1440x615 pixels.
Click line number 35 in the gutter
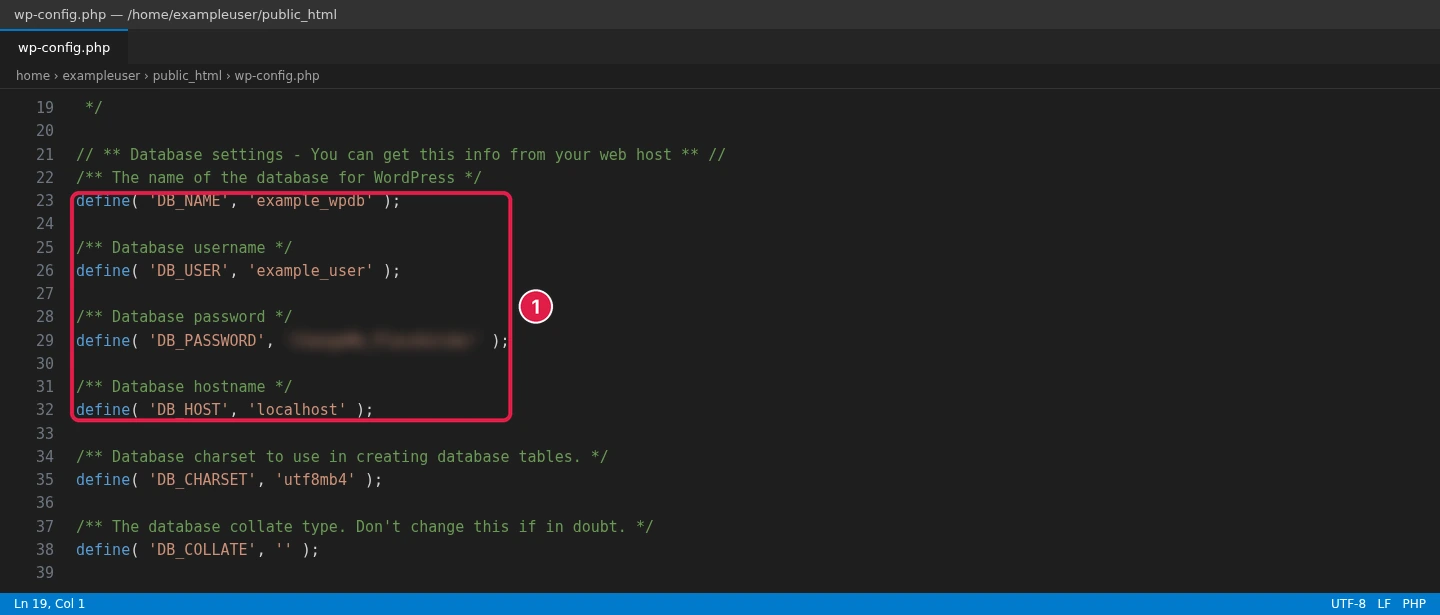[x=45, y=480]
